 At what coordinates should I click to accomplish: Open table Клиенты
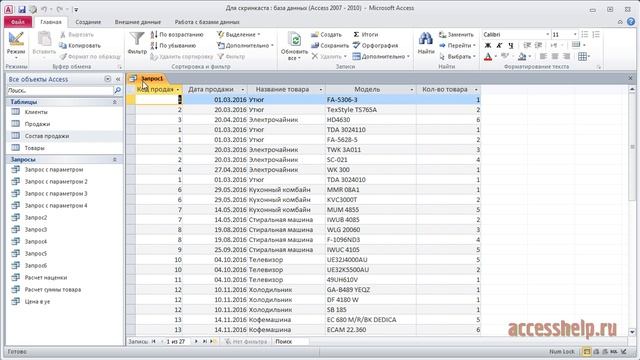coord(36,112)
